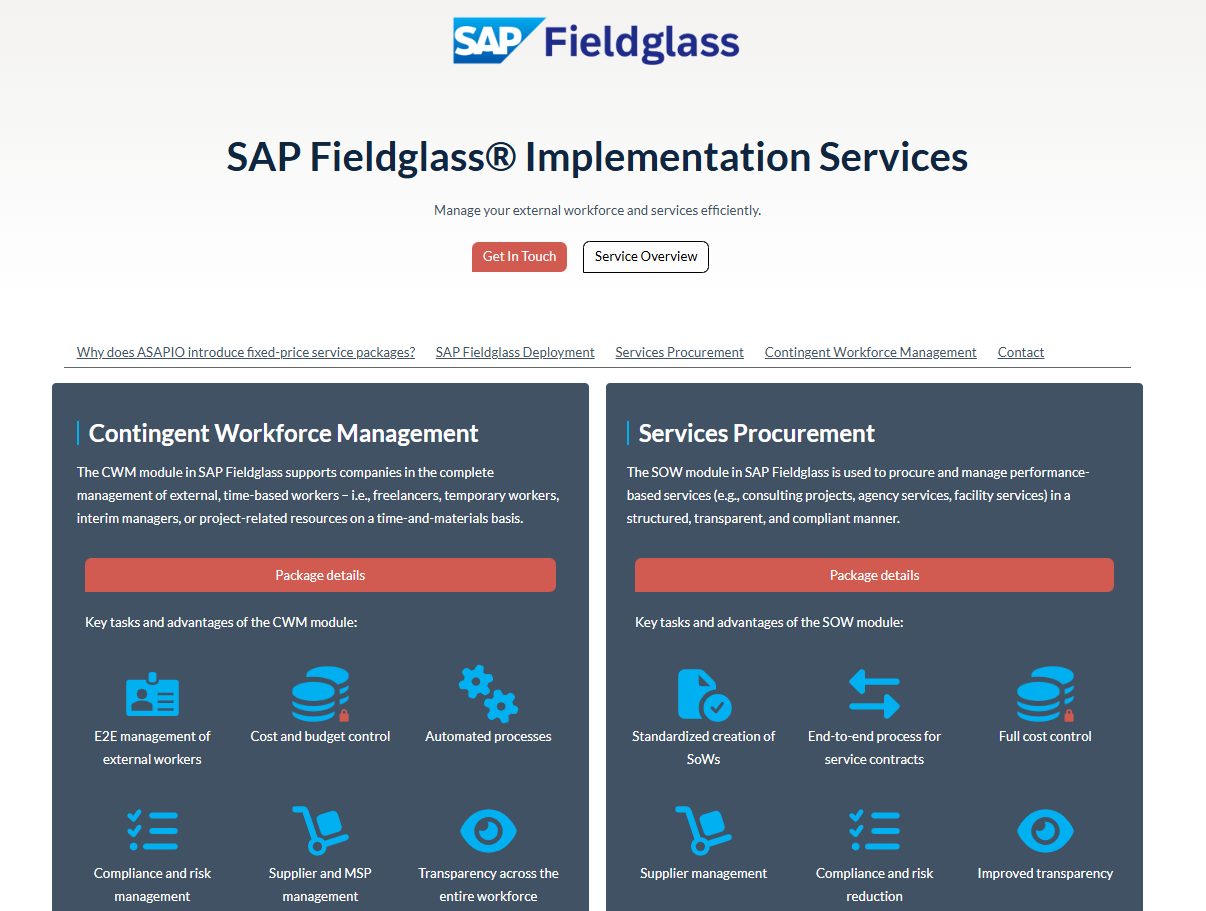This screenshot has height=911, width=1206.
Task: Open Package details for Services Procurement
Action: tap(874, 575)
